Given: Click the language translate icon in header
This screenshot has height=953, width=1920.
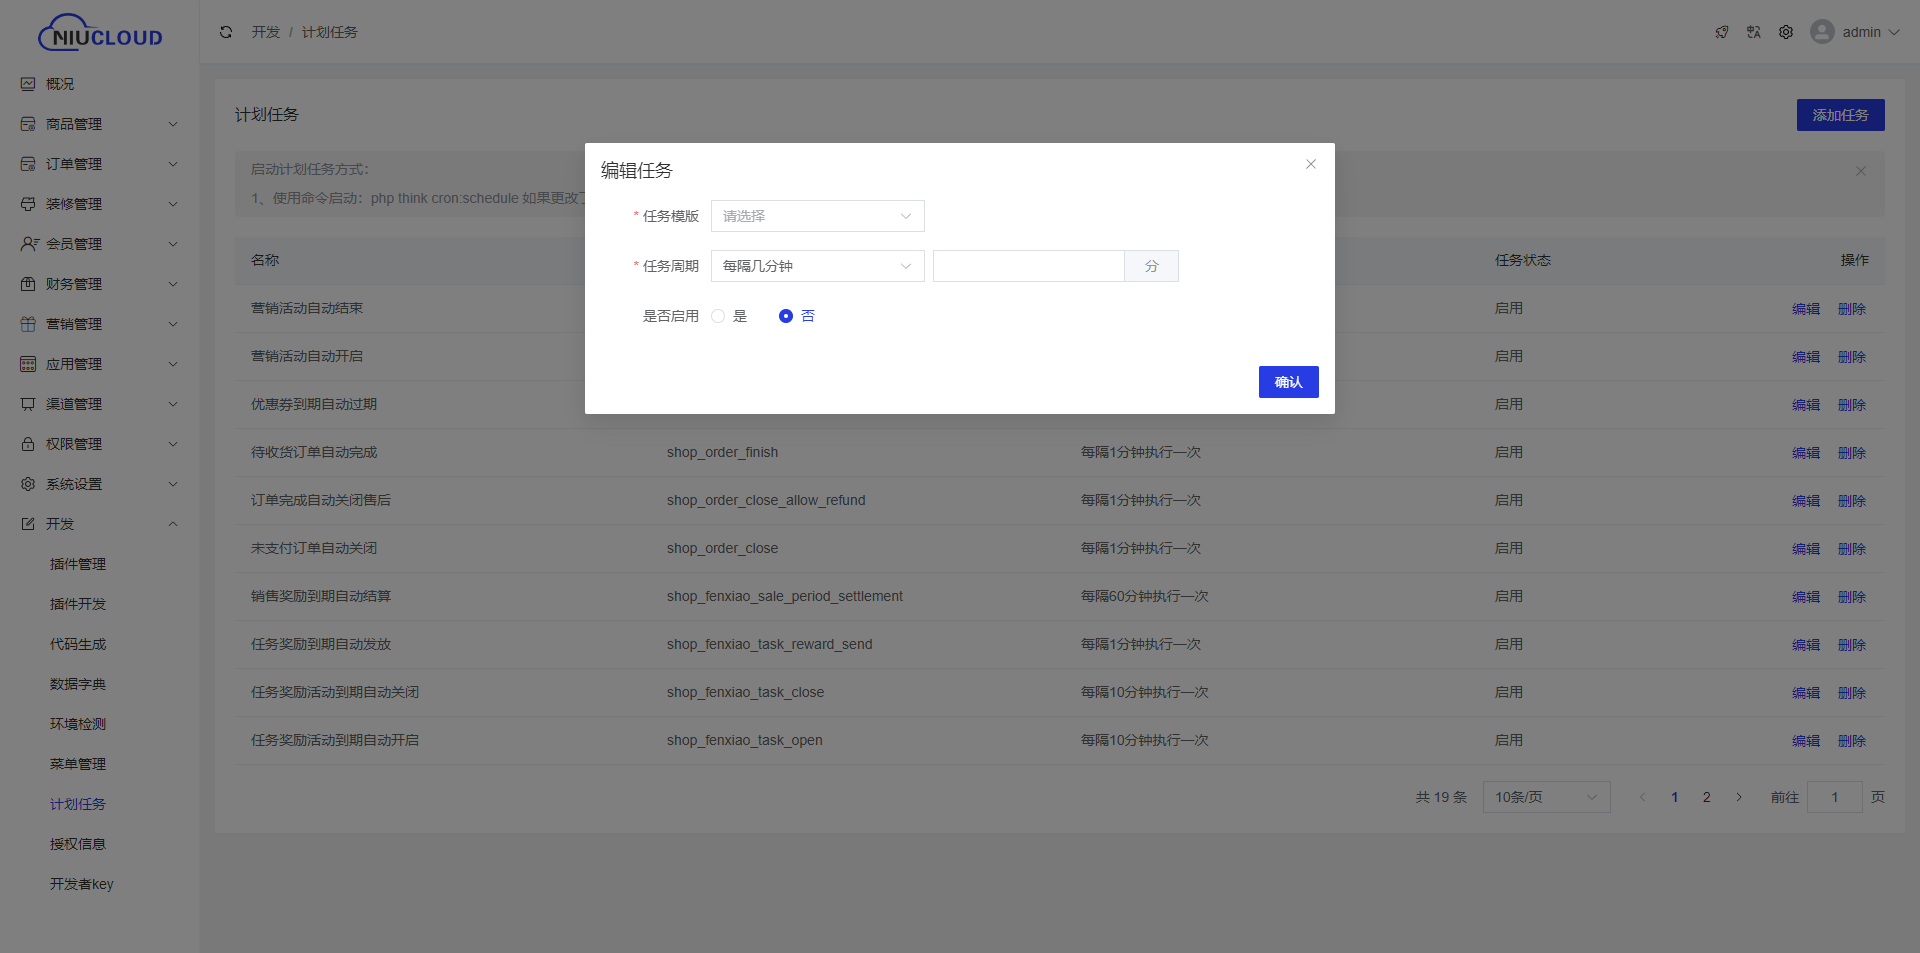Looking at the screenshot, I should point(1754,32).
